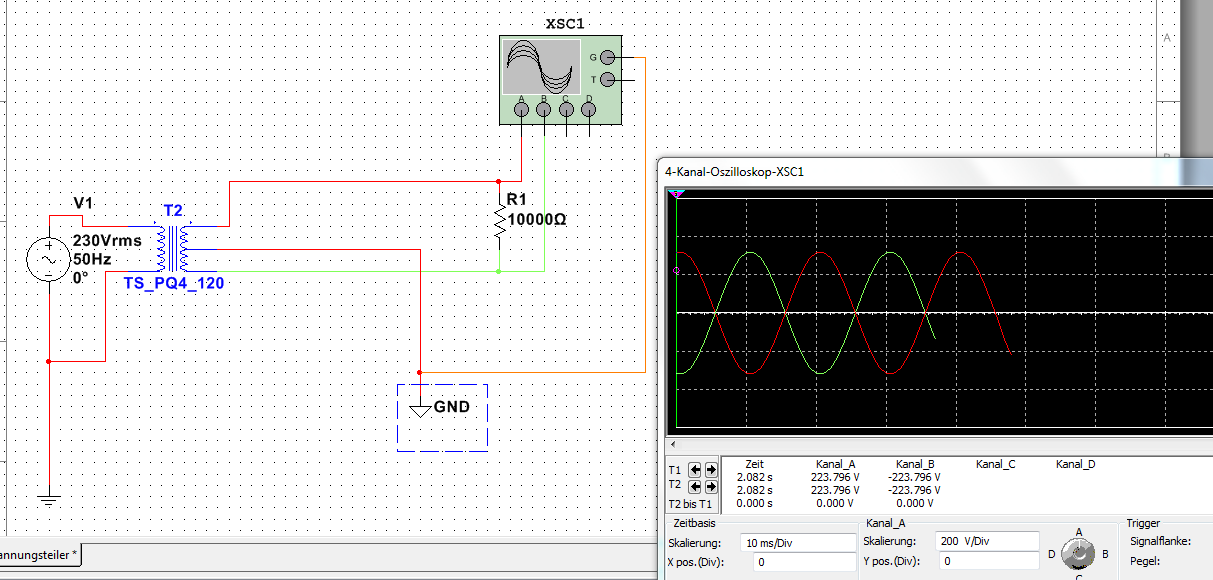The width and height of the screenshot is (1213, 580).
Task: Click the Kanal_D column header
Action: pyautogui.click(x=1076, y=464)
